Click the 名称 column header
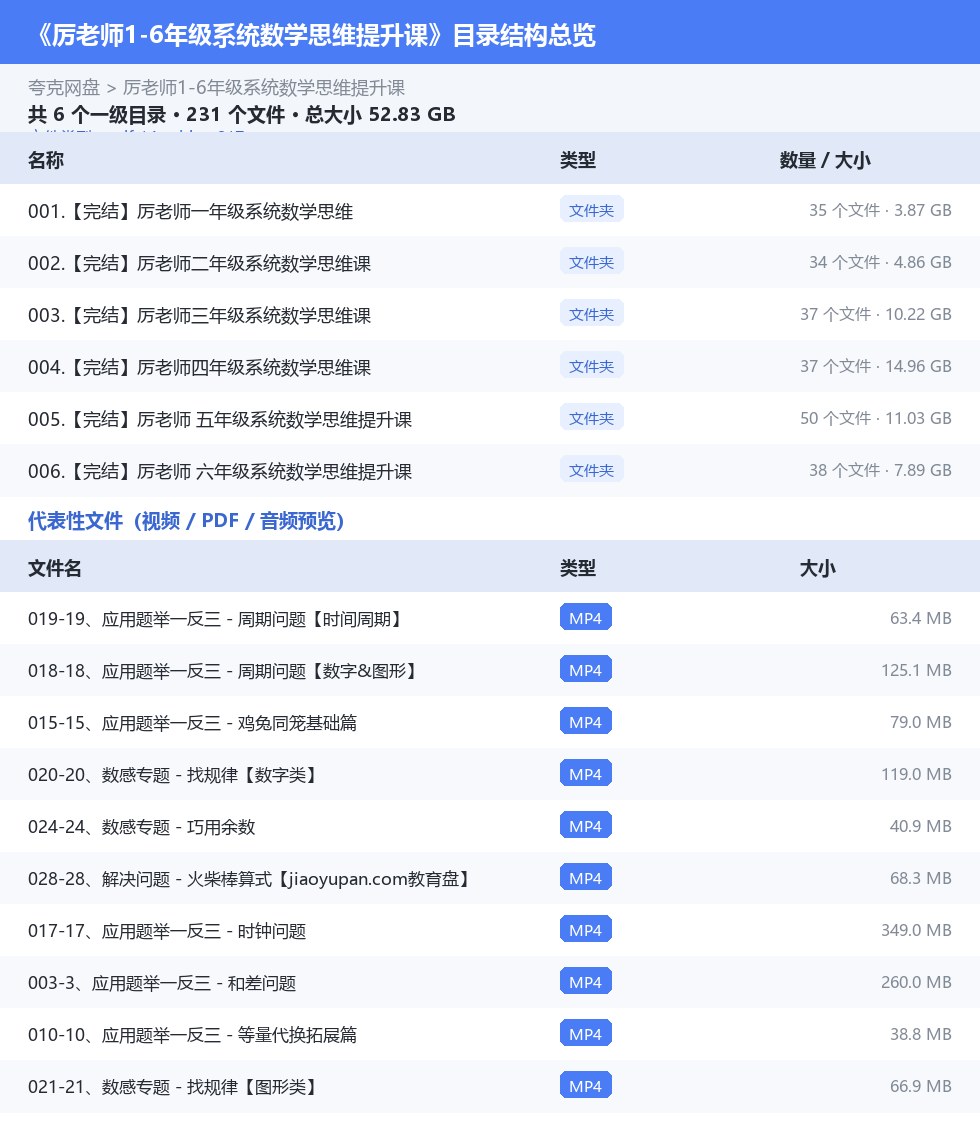Screen dimensions: 980x1144 point(46,161)
